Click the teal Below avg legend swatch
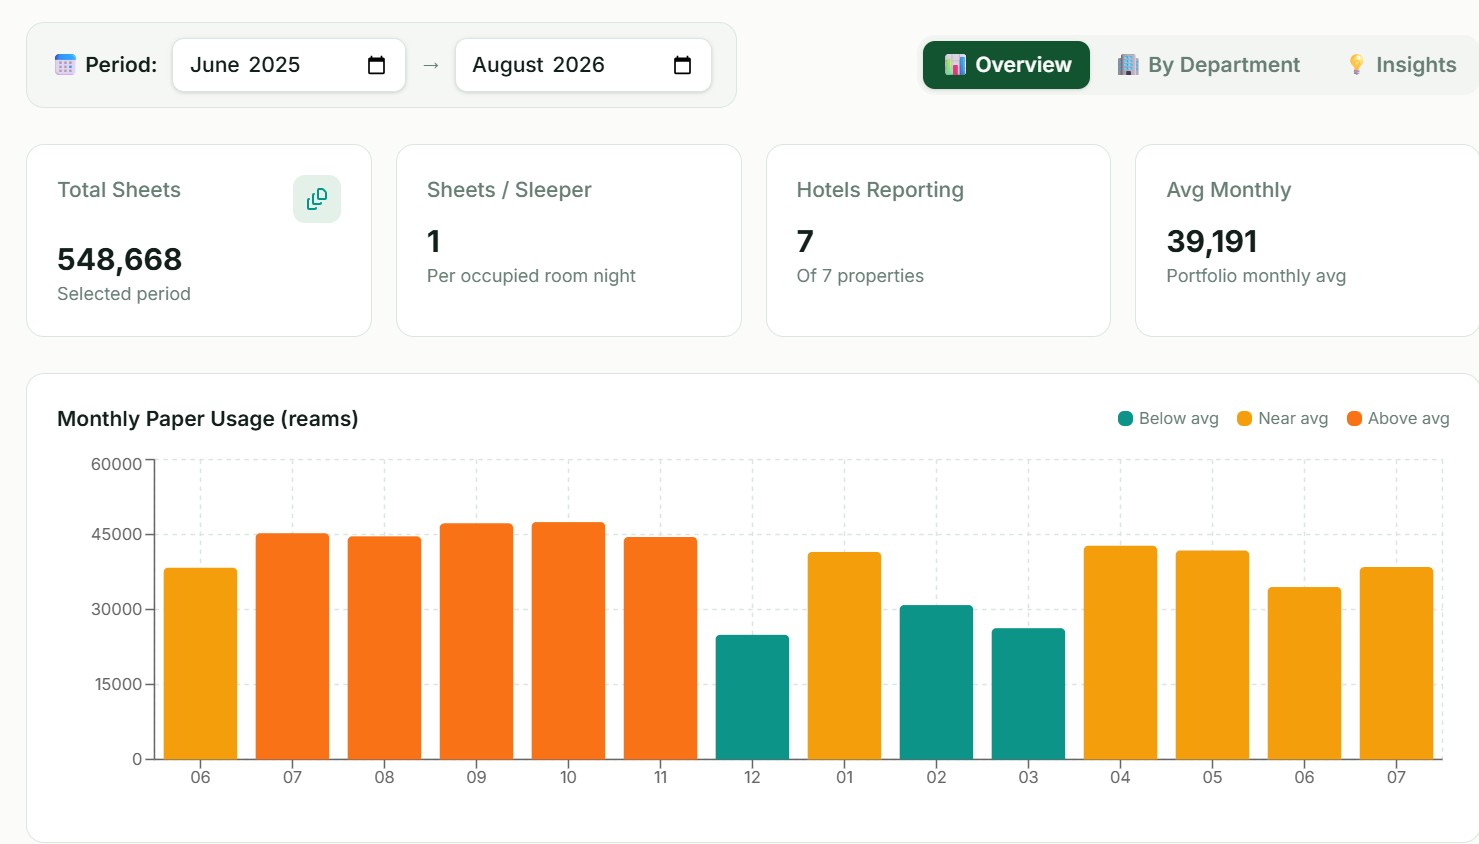 1125,419
